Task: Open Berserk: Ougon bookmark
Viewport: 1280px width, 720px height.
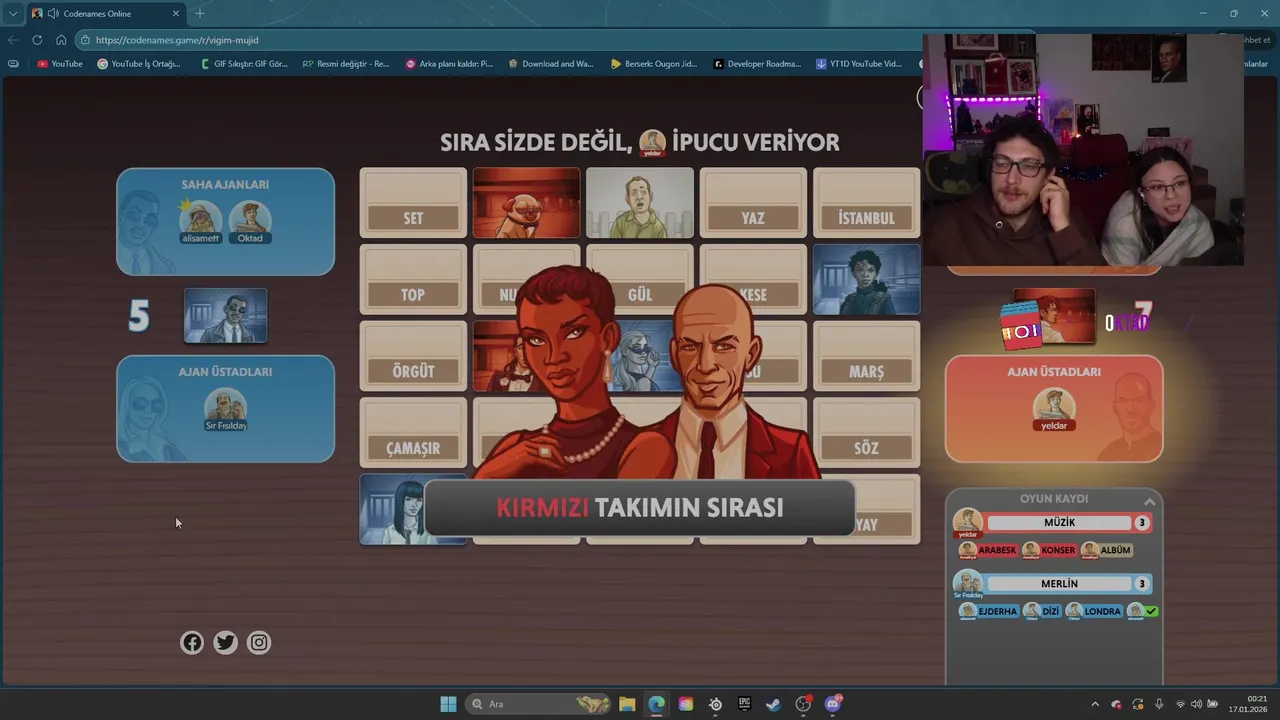Action: (654, 64)
